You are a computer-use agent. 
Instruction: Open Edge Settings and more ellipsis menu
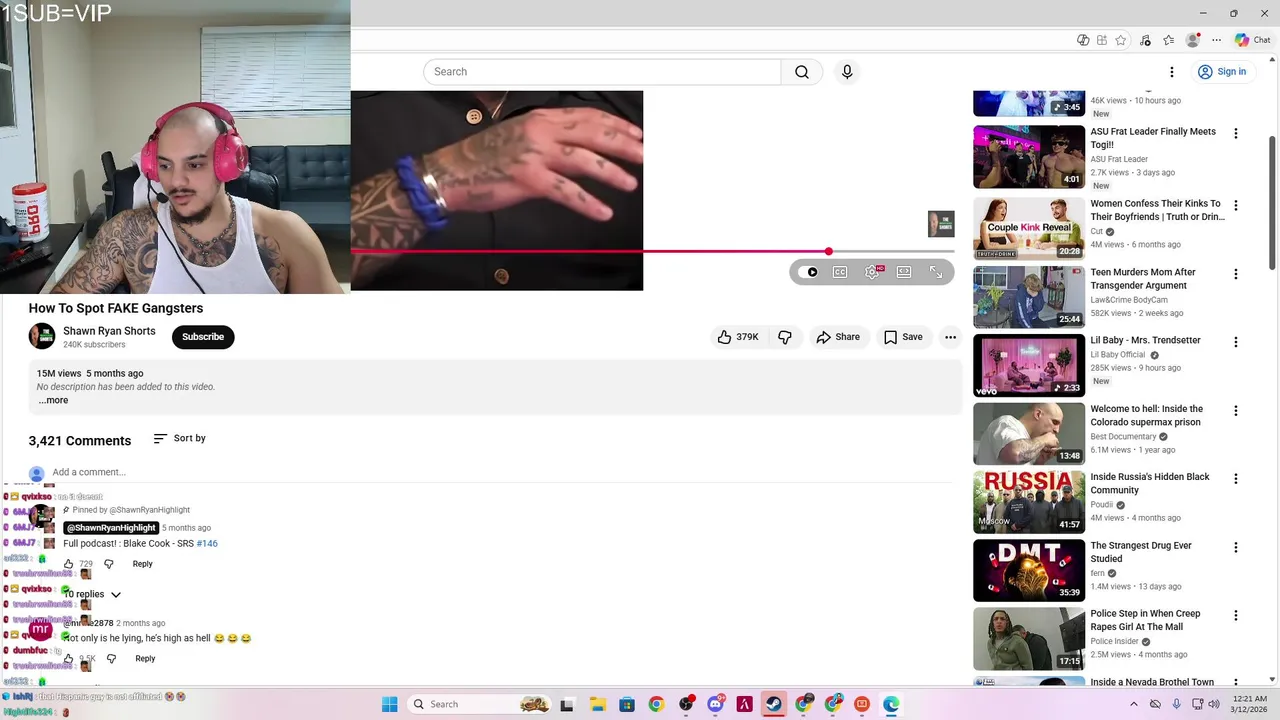click(1216, 40)
